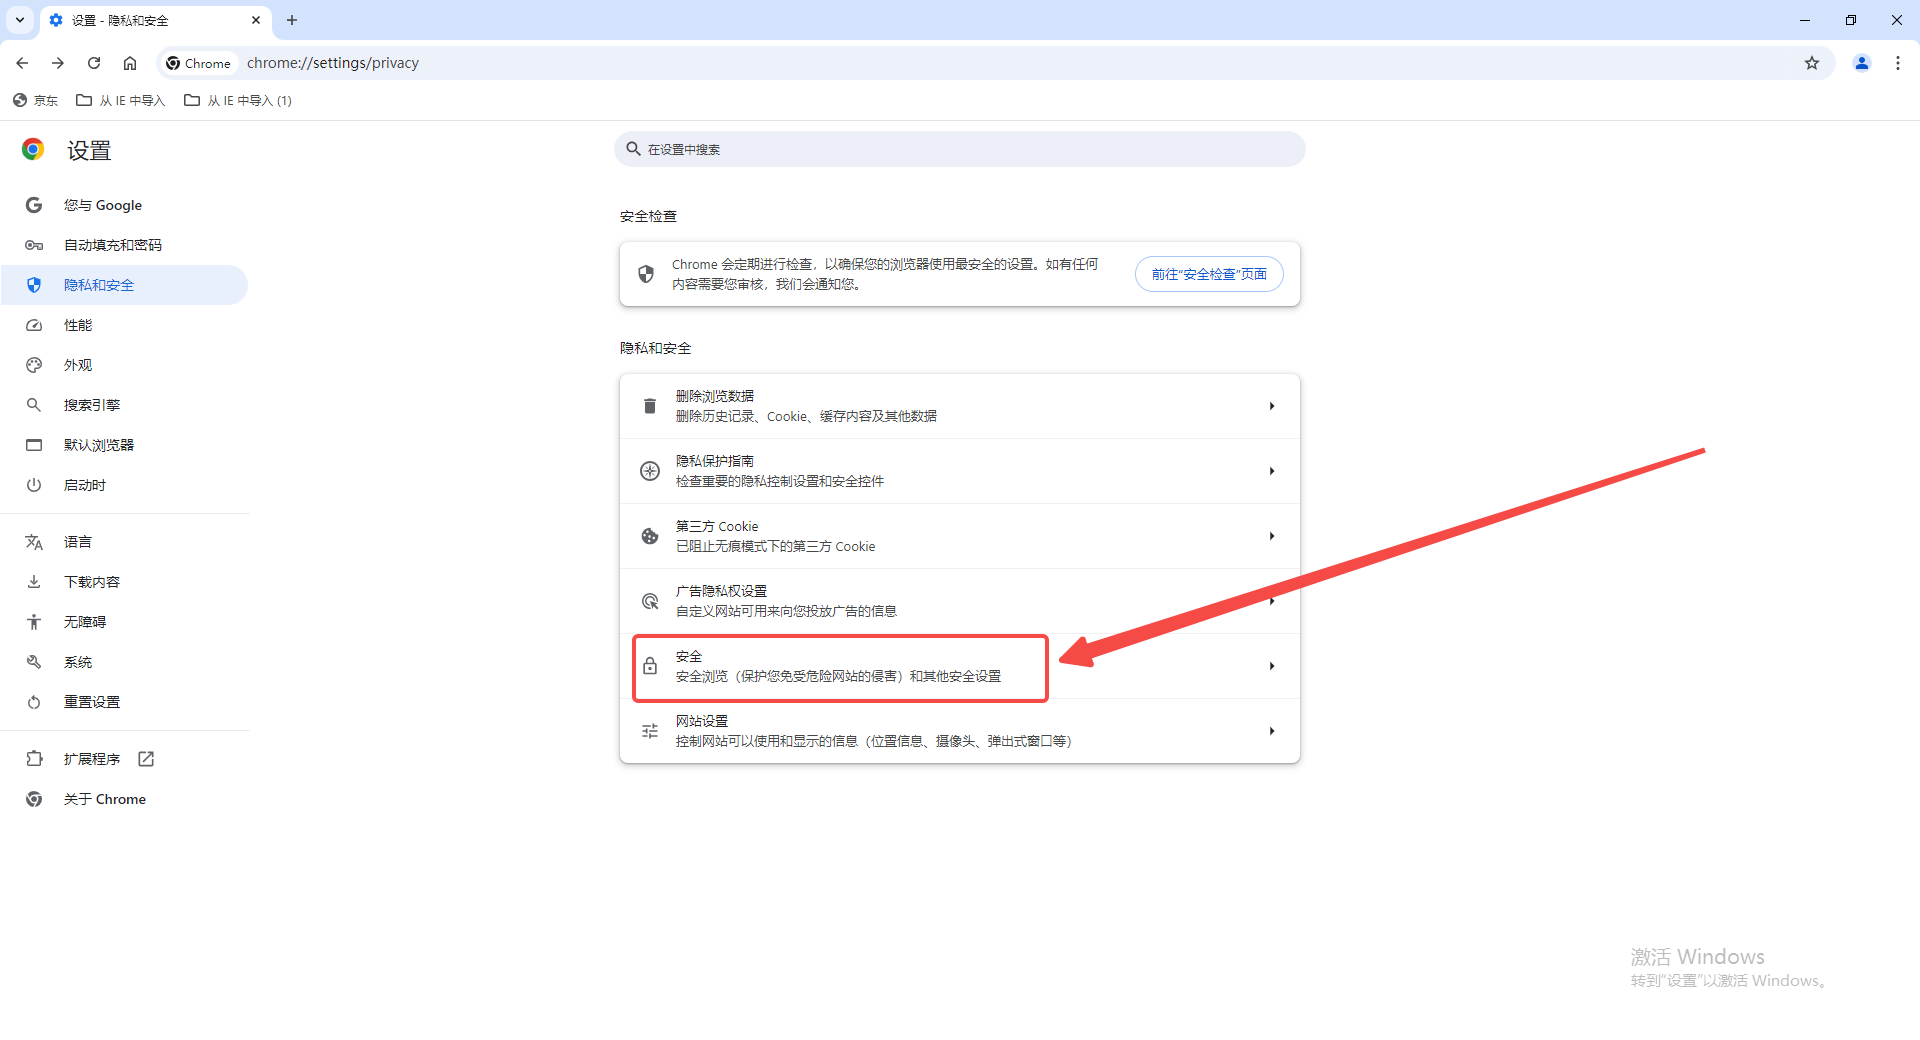Click the Chrome logo beside 设置 title

(33, 150)
